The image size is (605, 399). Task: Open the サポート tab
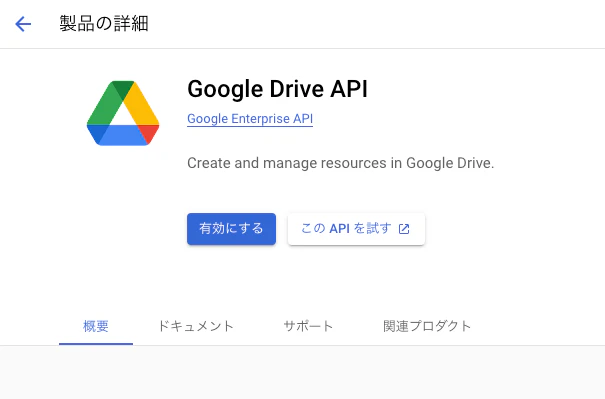[x=308, y=326]
